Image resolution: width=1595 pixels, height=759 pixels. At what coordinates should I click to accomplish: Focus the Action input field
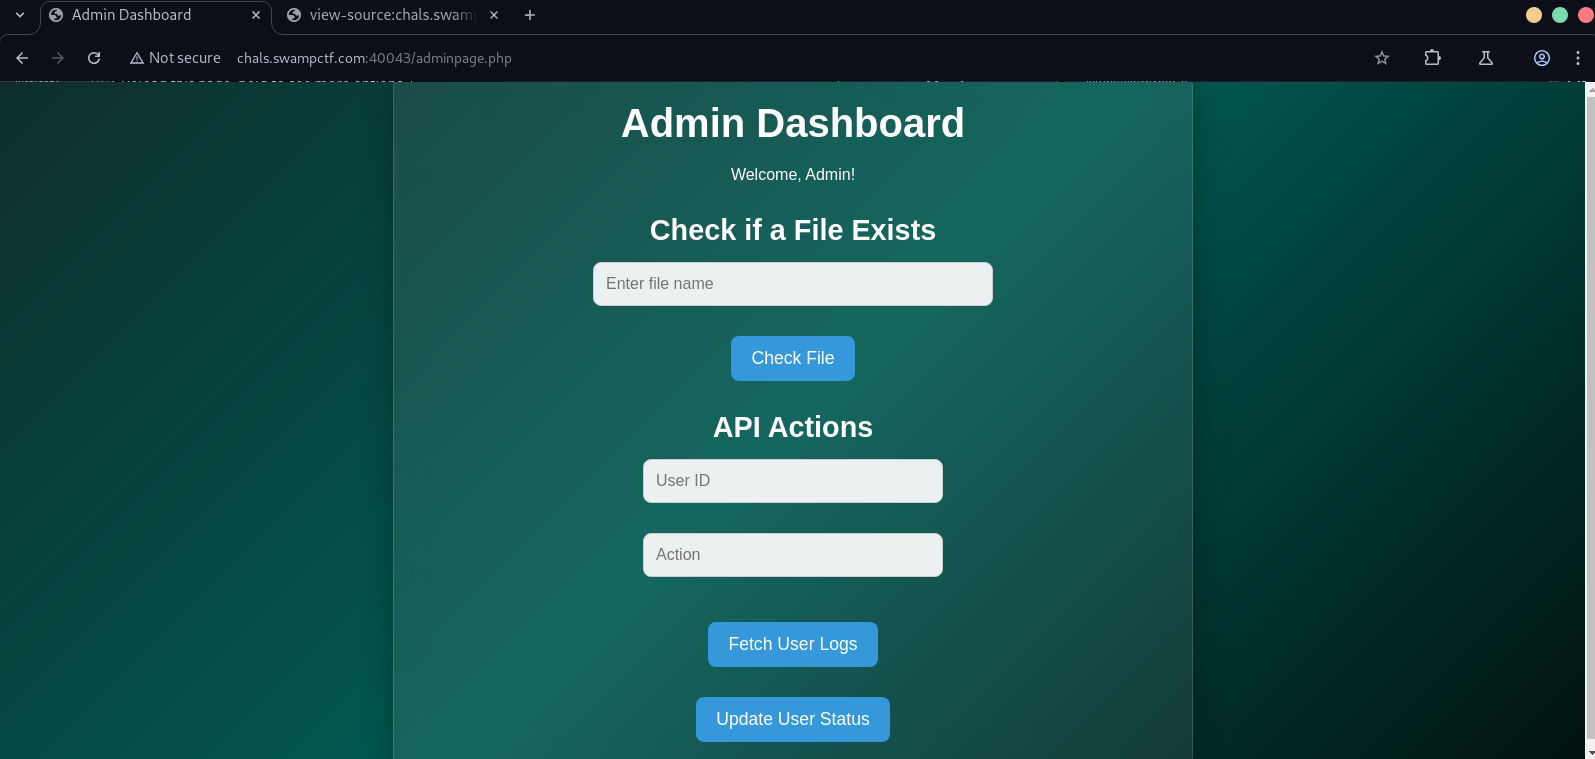tap(792, 555)
